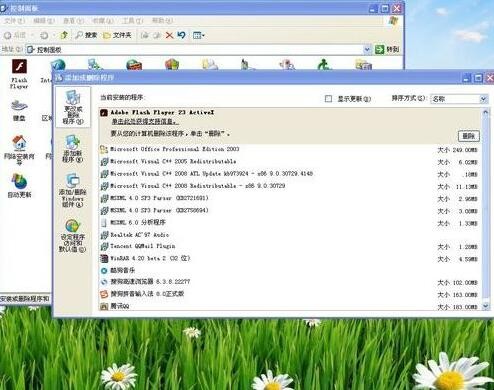Open the 文件 menu
Viewport: 494px width, 390px height.
14,21
